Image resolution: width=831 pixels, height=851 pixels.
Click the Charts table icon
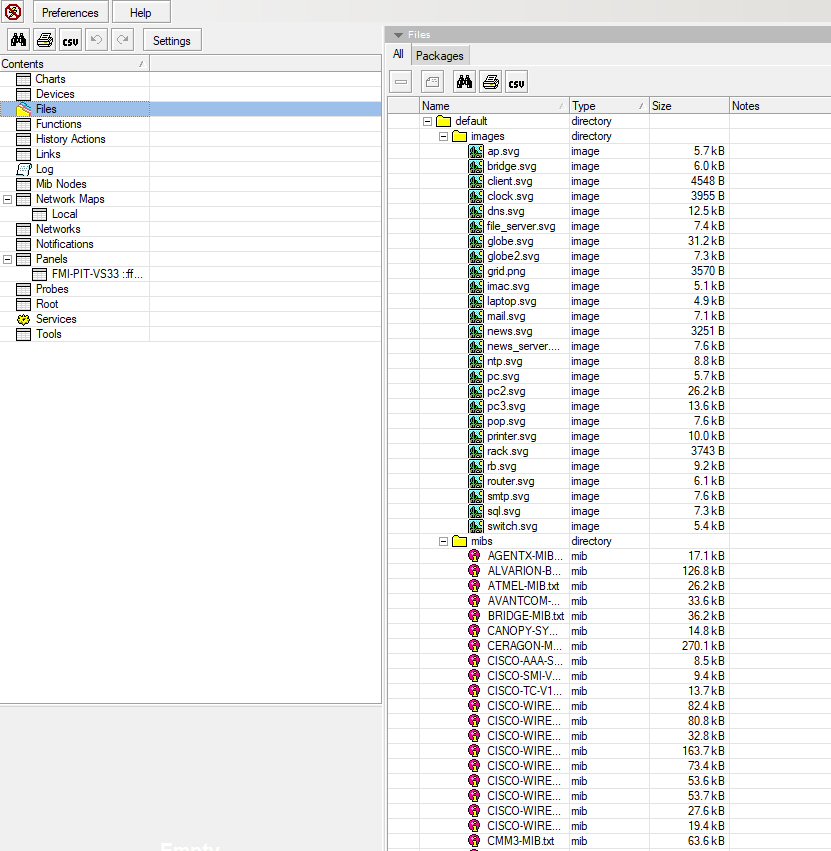(23, 79)
